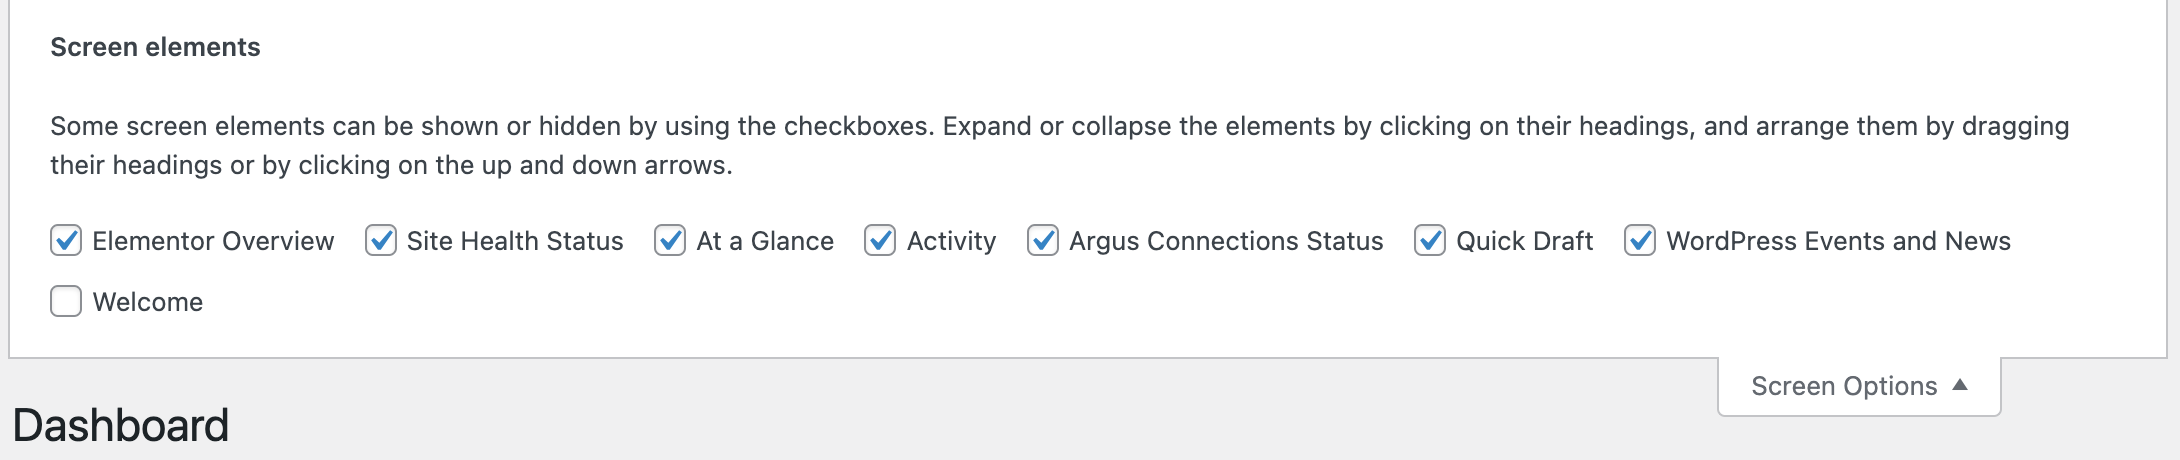
Task: Enable the Welcome checkbox
Action: click(x=66, y=302)
